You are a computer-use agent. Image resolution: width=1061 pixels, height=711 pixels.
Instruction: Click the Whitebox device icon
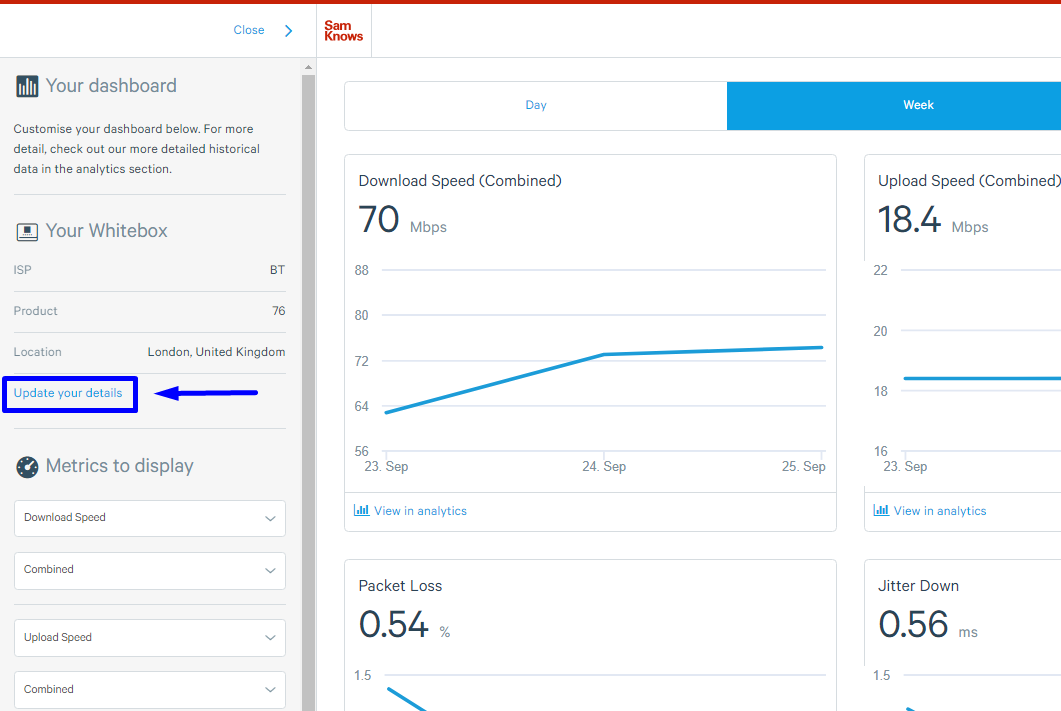tap(27, 232)
